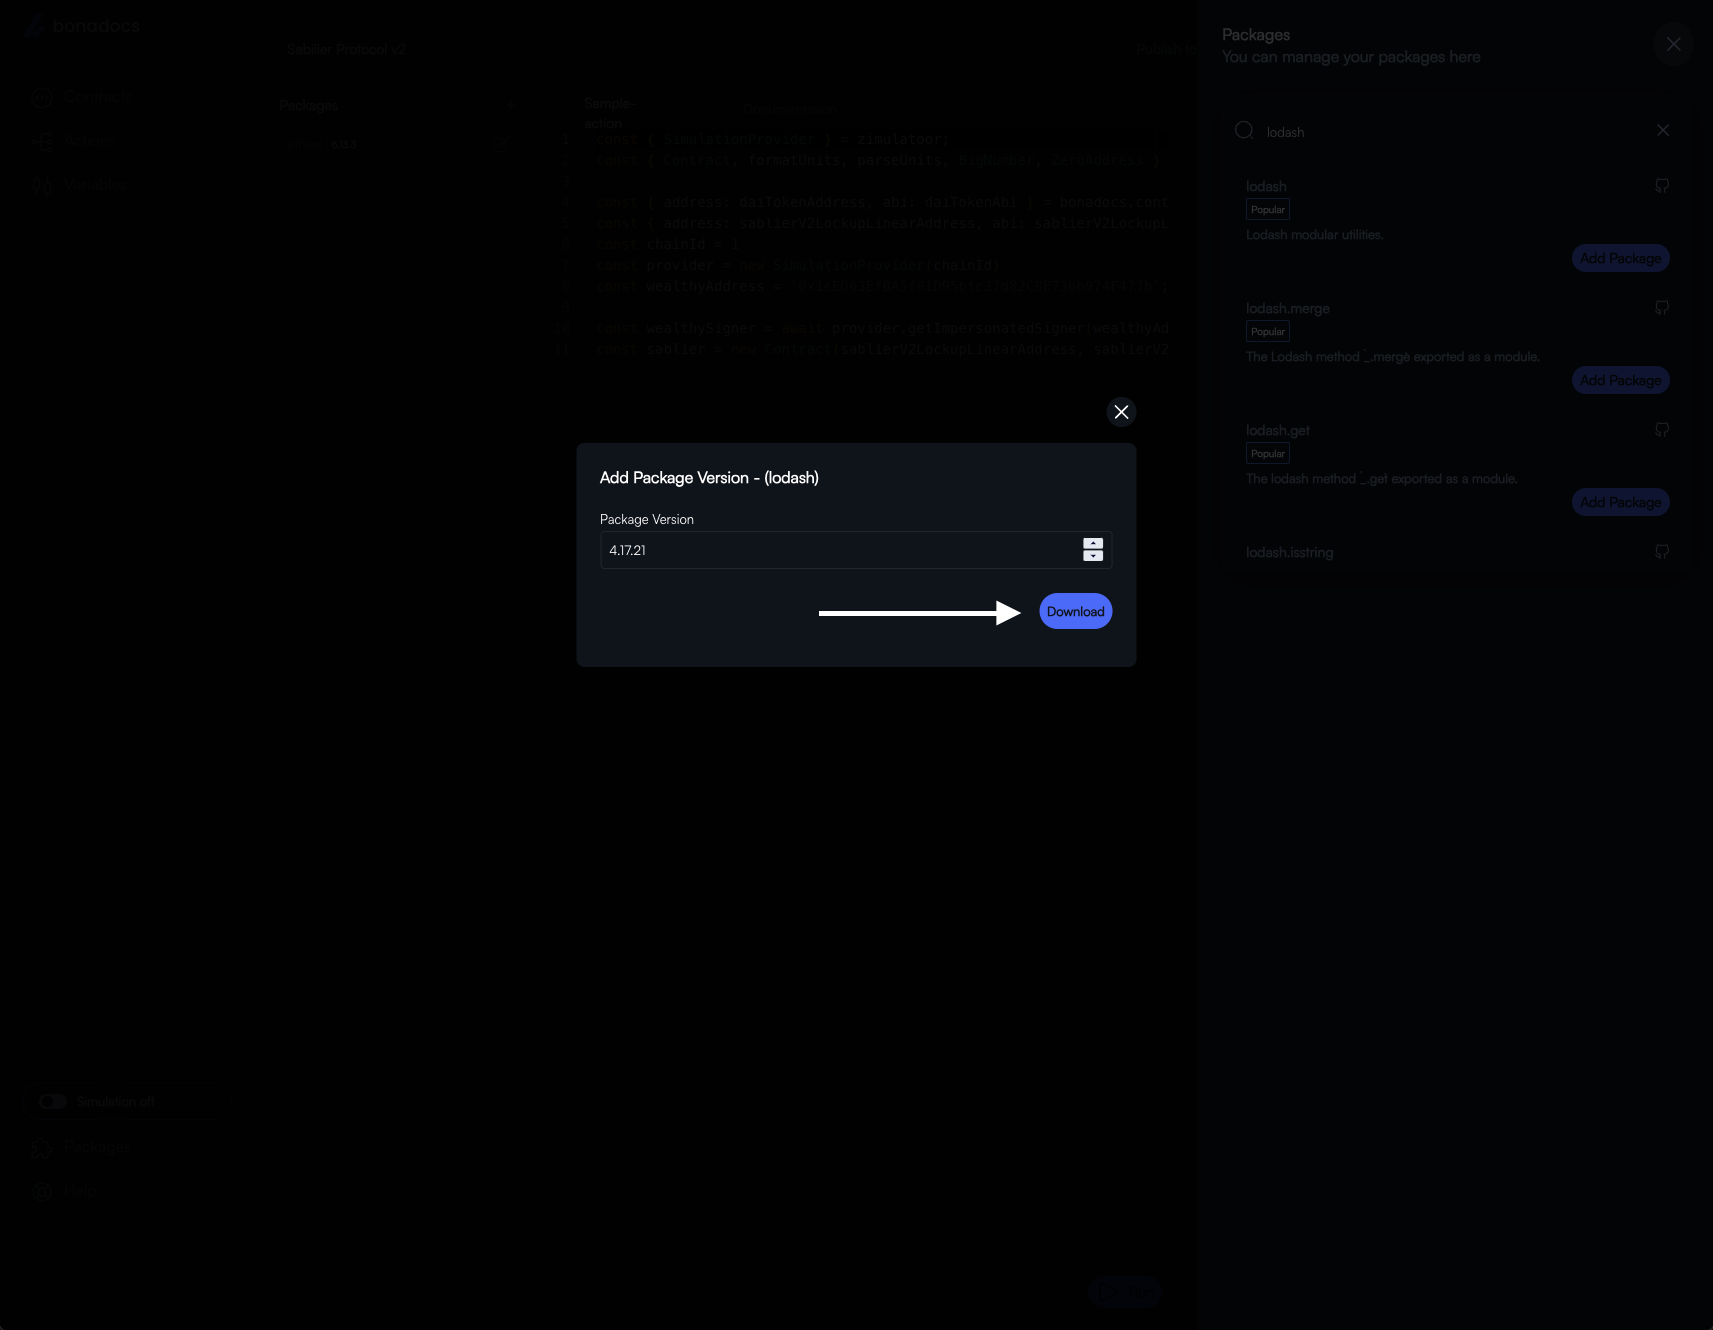Select the lodash.get result name

pyautogui.click(x=1277, y=430)
